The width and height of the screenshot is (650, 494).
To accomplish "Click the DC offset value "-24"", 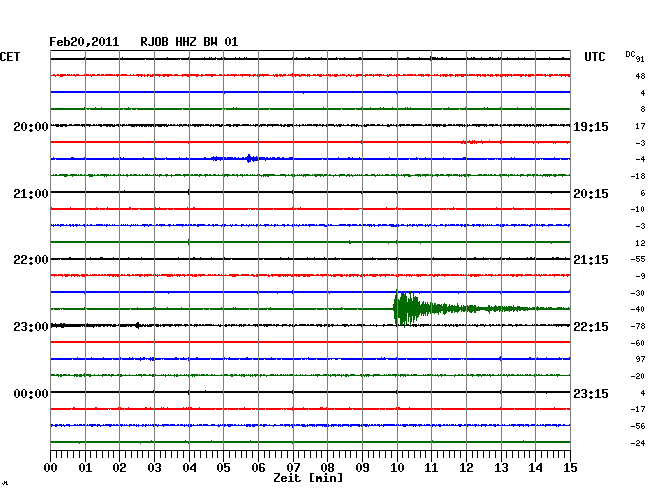I will (x=638, y=443).
